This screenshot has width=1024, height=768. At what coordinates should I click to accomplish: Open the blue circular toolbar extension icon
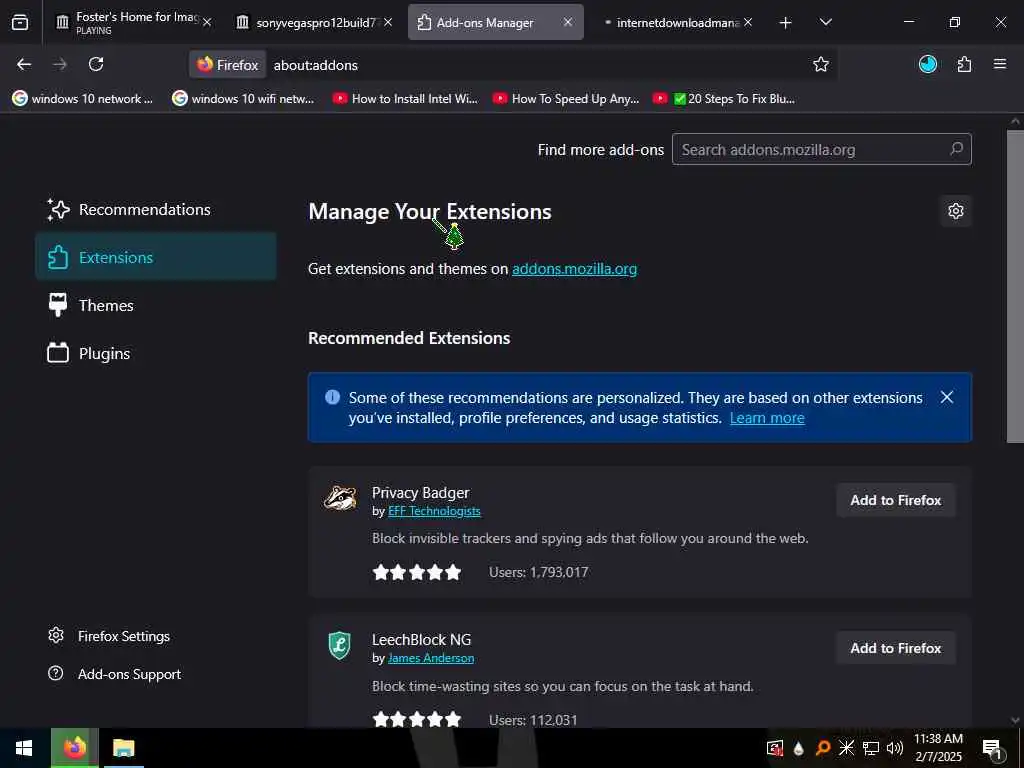click(x=927, y=64)
